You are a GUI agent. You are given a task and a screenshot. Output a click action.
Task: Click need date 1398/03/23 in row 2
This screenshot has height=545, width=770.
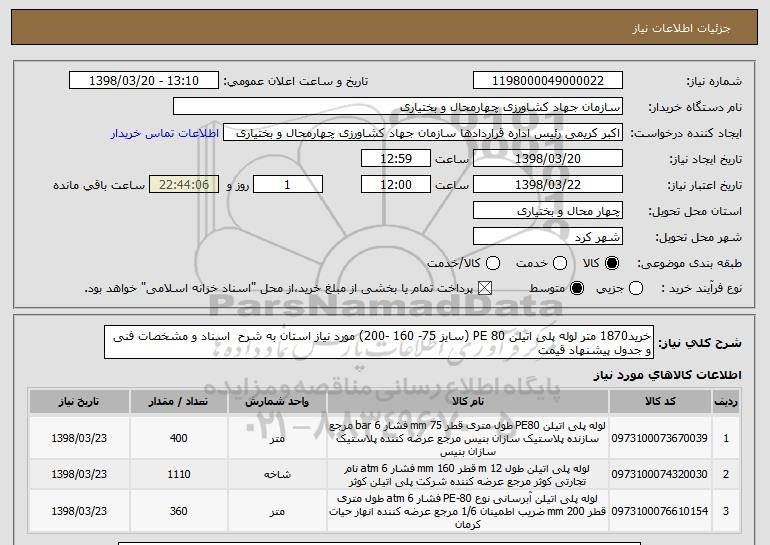79,474
